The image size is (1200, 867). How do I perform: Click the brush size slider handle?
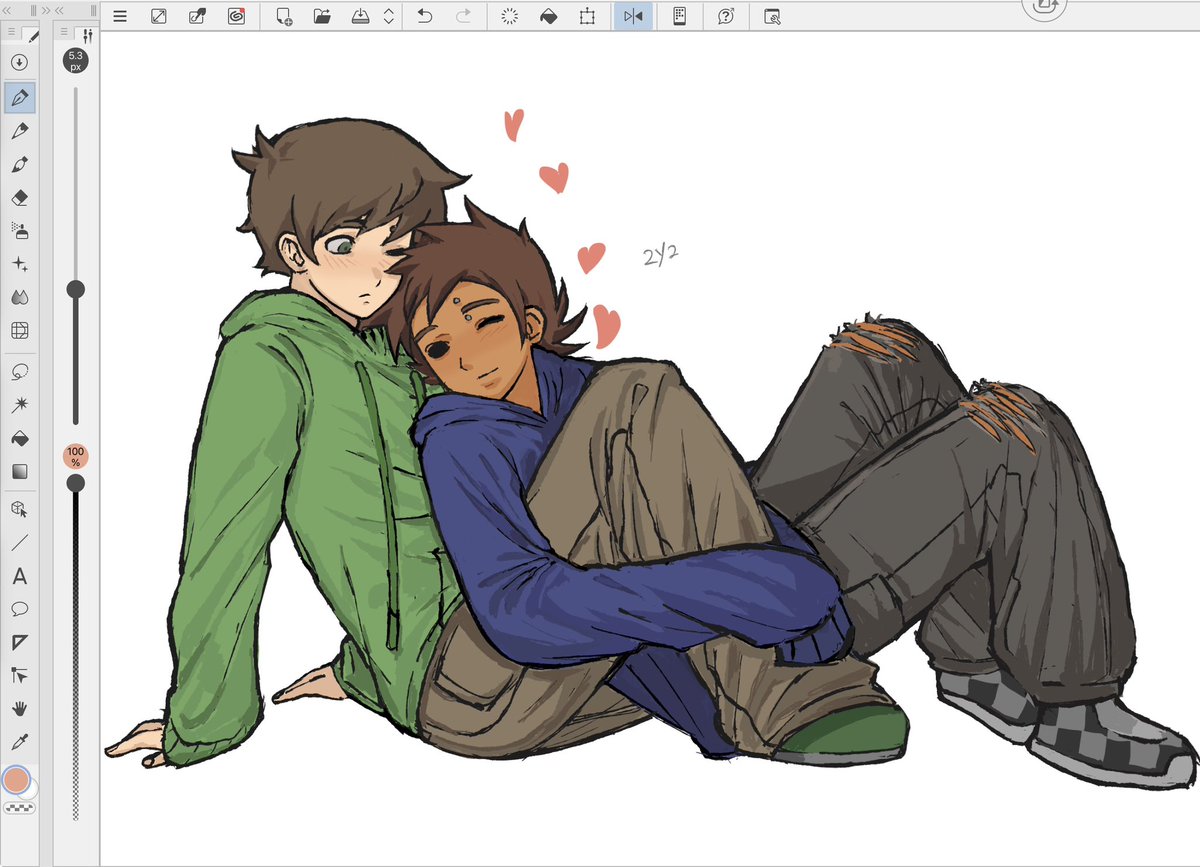[75, 290]
